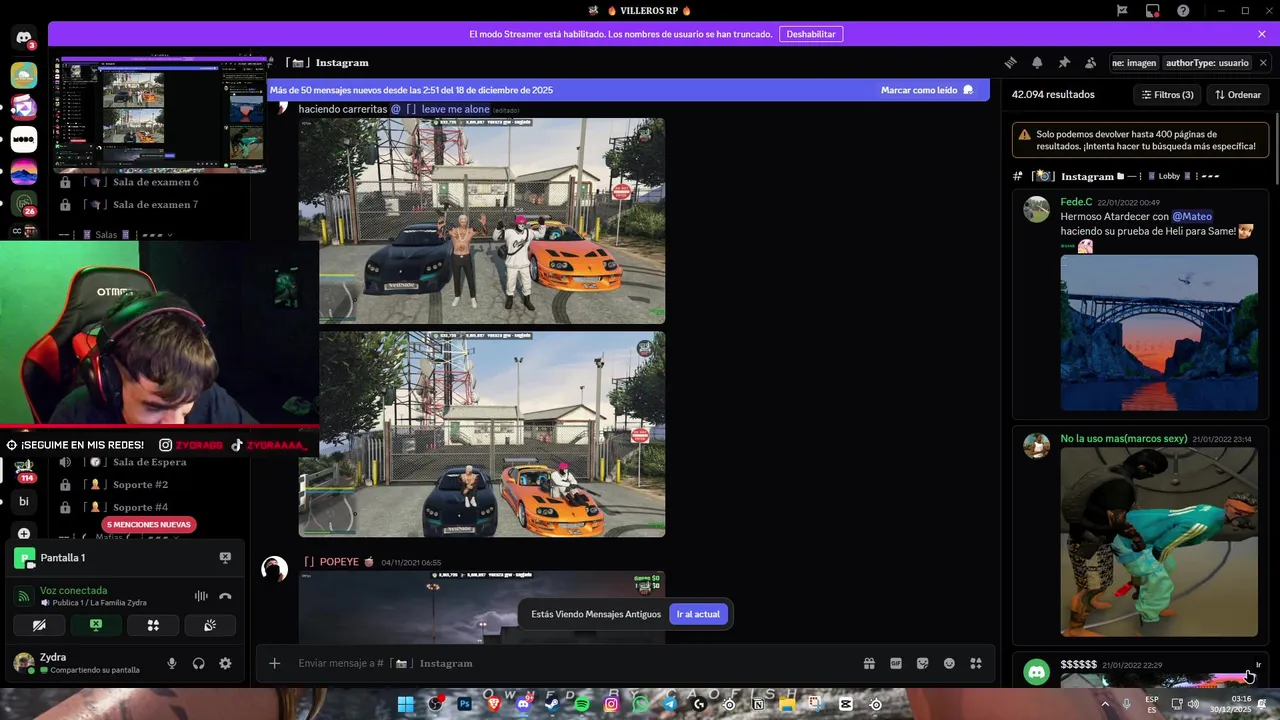Image resolution: width=1280 pixels, height=720 pixels.
Task: Click @Mateo mention in Fede.C result
Action: coord(1192,216)
